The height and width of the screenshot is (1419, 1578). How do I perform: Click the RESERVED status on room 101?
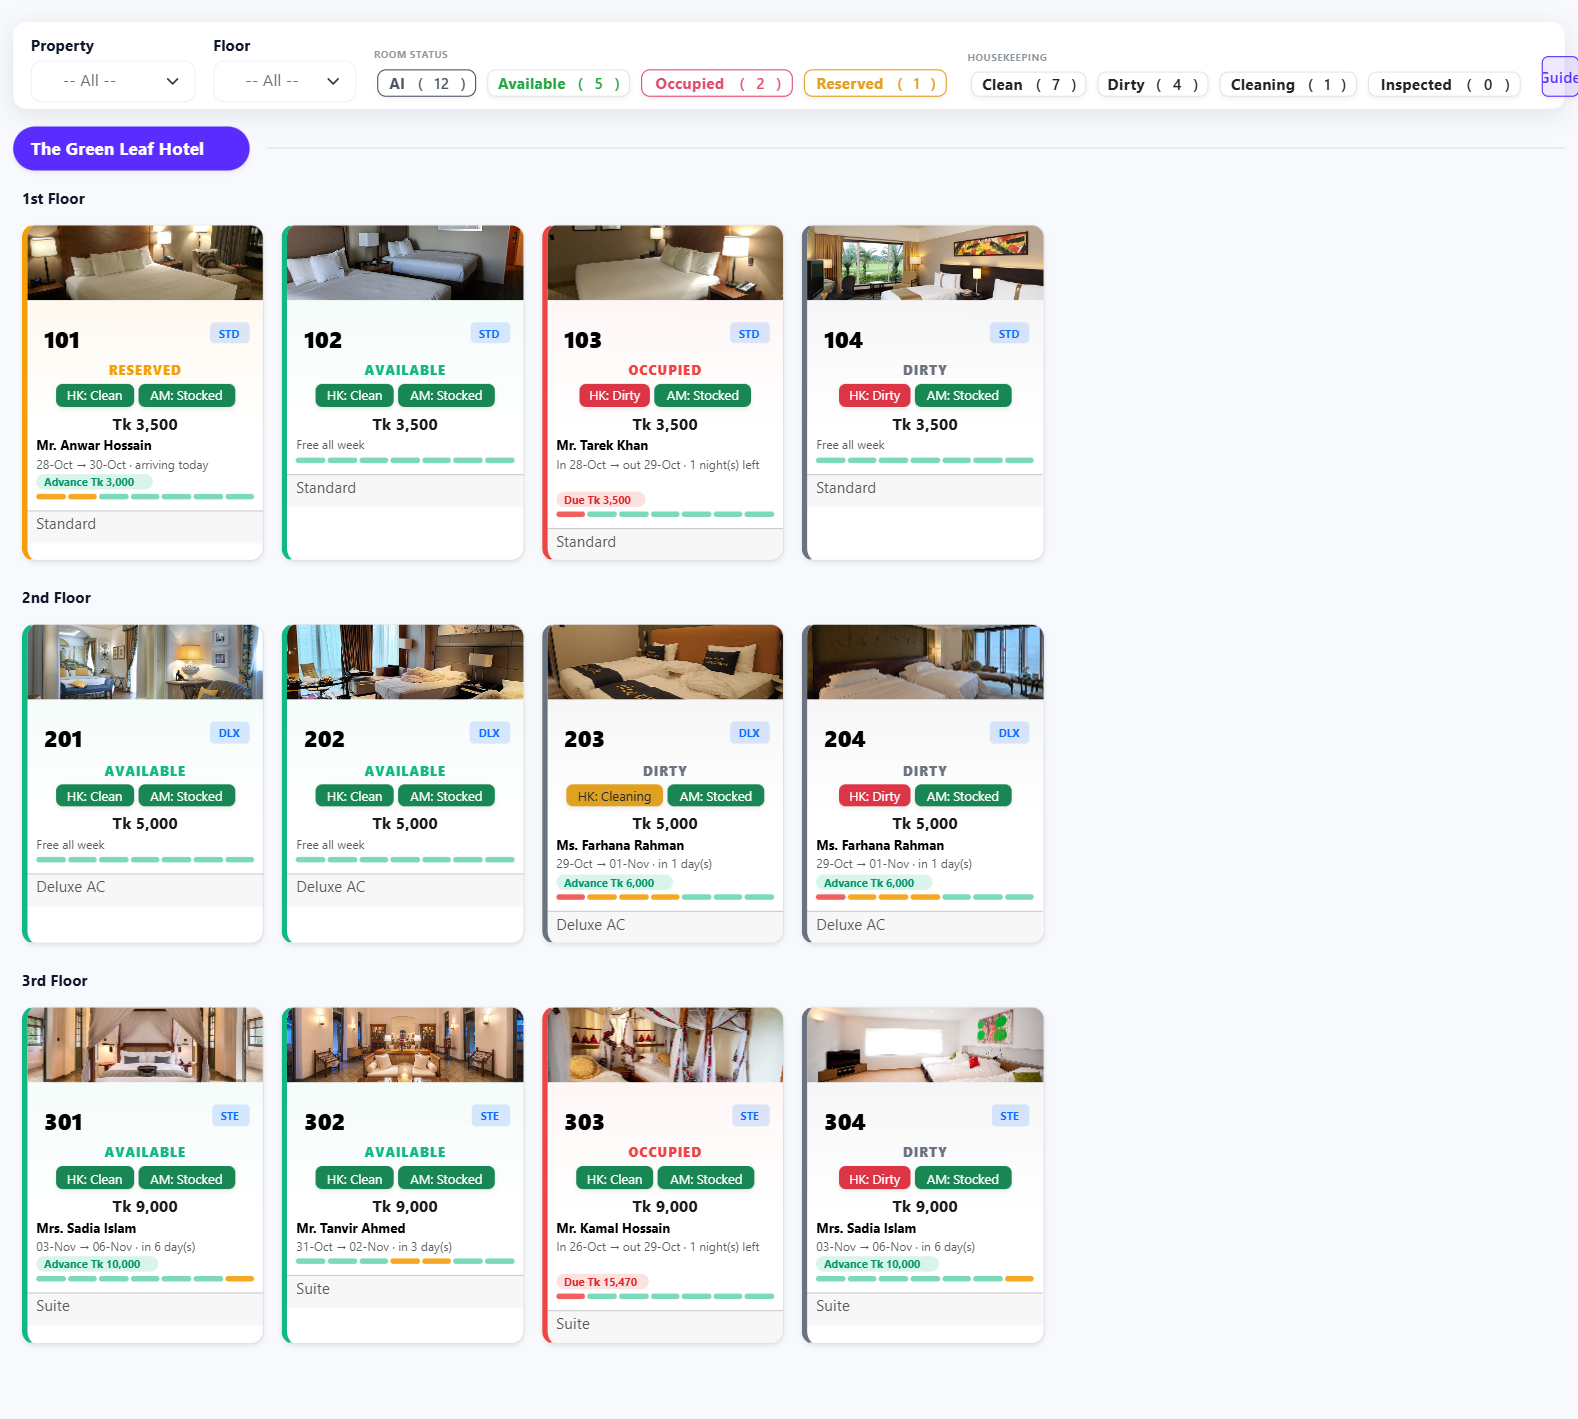[145, 370]
